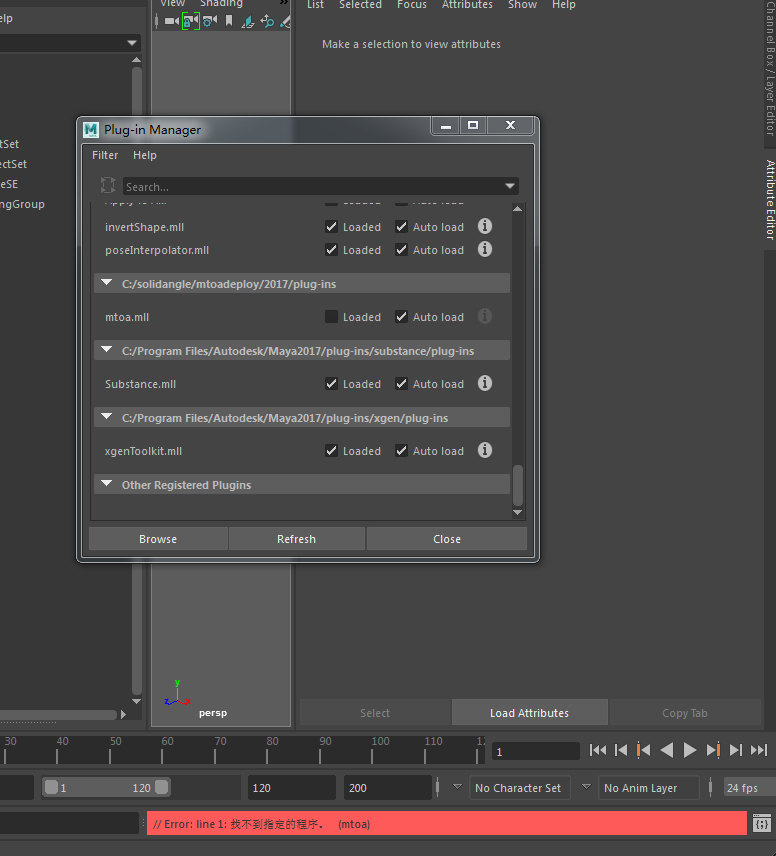
Task: Open the Help menu in Plug-in Manager
Action: [x=145, y=155]
